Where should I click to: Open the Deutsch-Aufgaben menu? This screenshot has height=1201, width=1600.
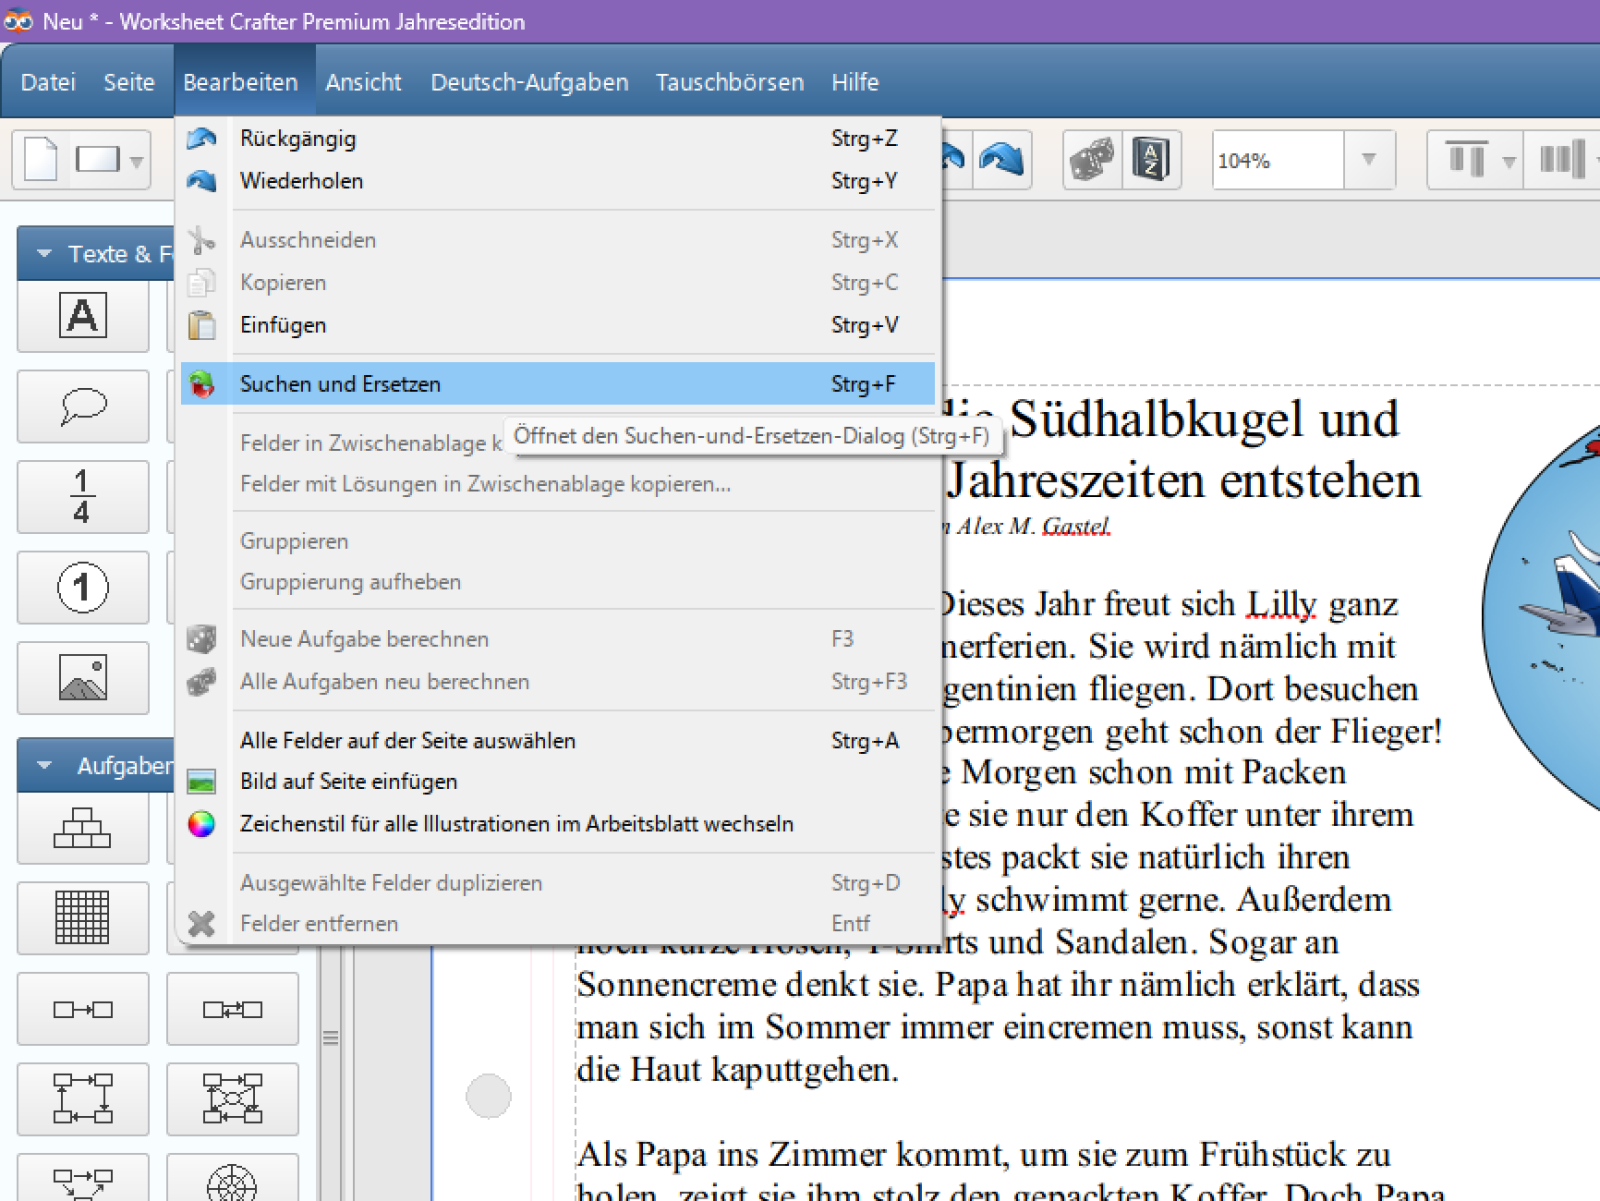point(529,82)
